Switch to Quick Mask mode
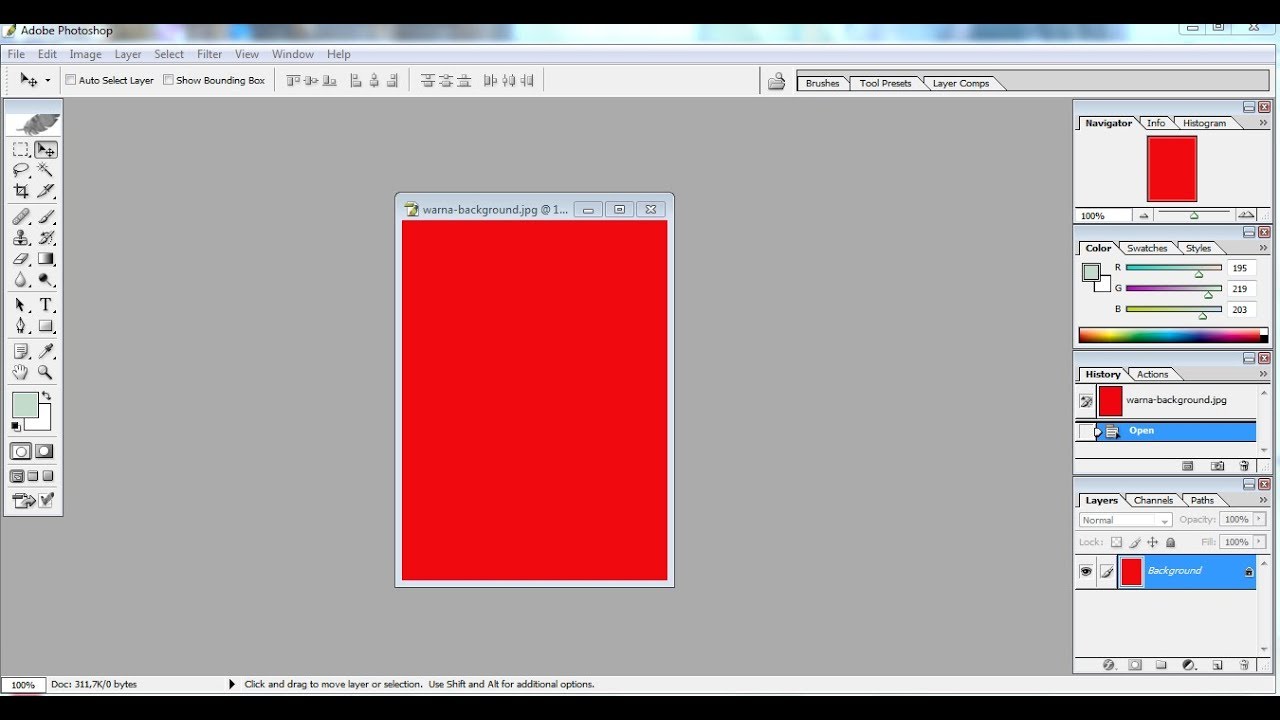 click(45, 452)
